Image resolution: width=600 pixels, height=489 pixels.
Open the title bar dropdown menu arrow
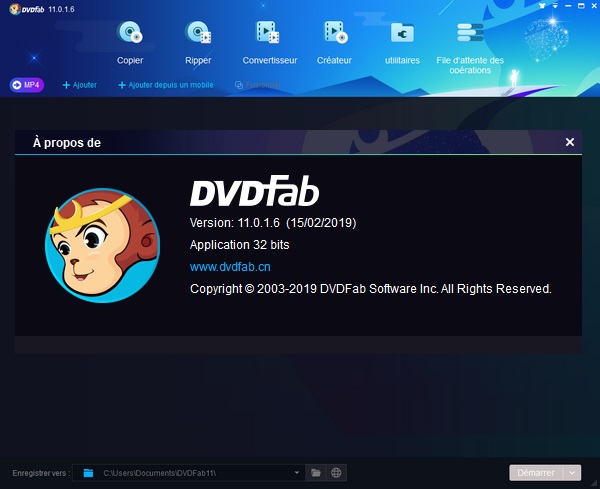(x=555, y=6)
